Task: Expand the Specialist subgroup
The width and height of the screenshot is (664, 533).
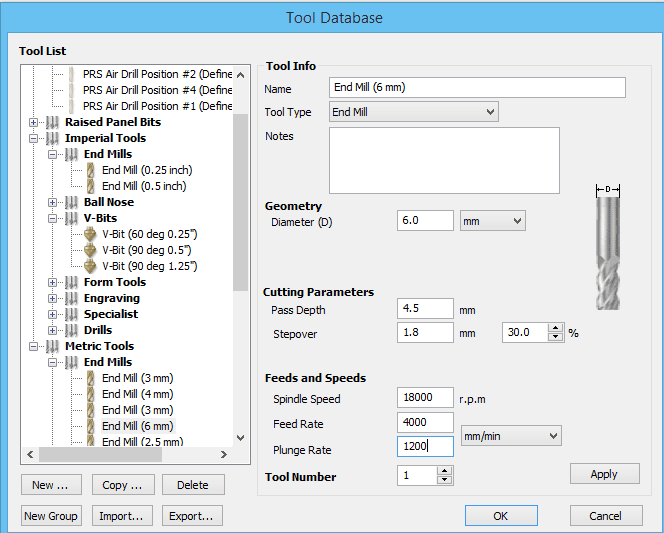Action: [x=52, y=314]
